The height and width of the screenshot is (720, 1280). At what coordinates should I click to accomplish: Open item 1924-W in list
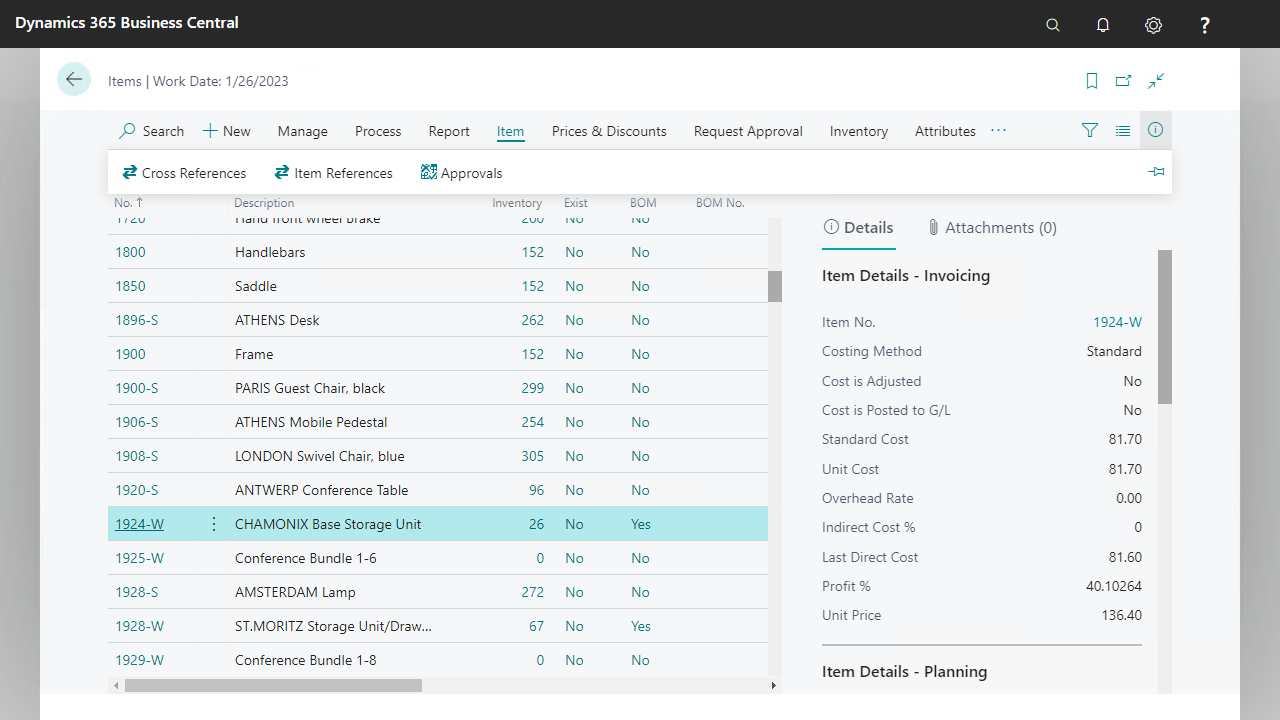click(139, 524)
